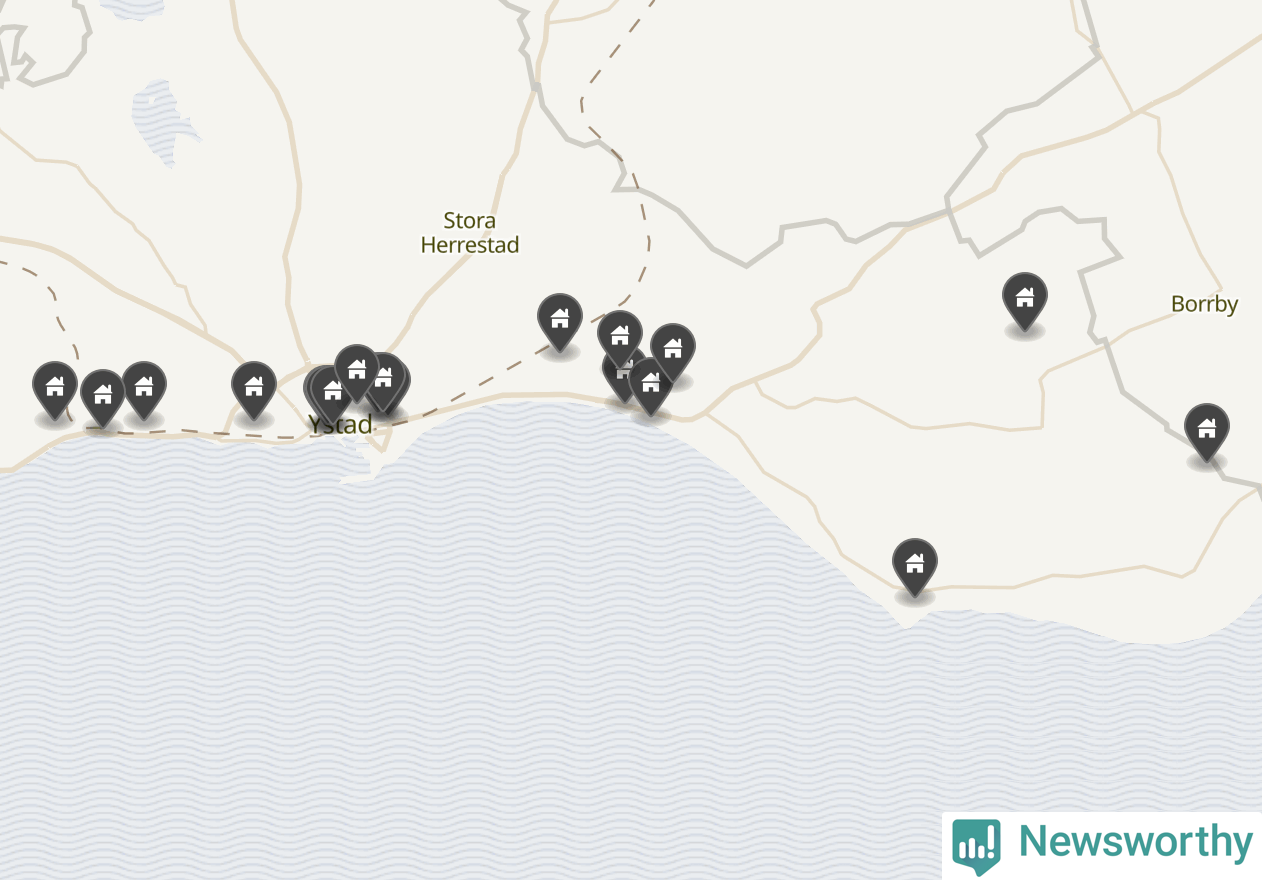Select the third house marker from the left
1262x880 pixels.
144,386
